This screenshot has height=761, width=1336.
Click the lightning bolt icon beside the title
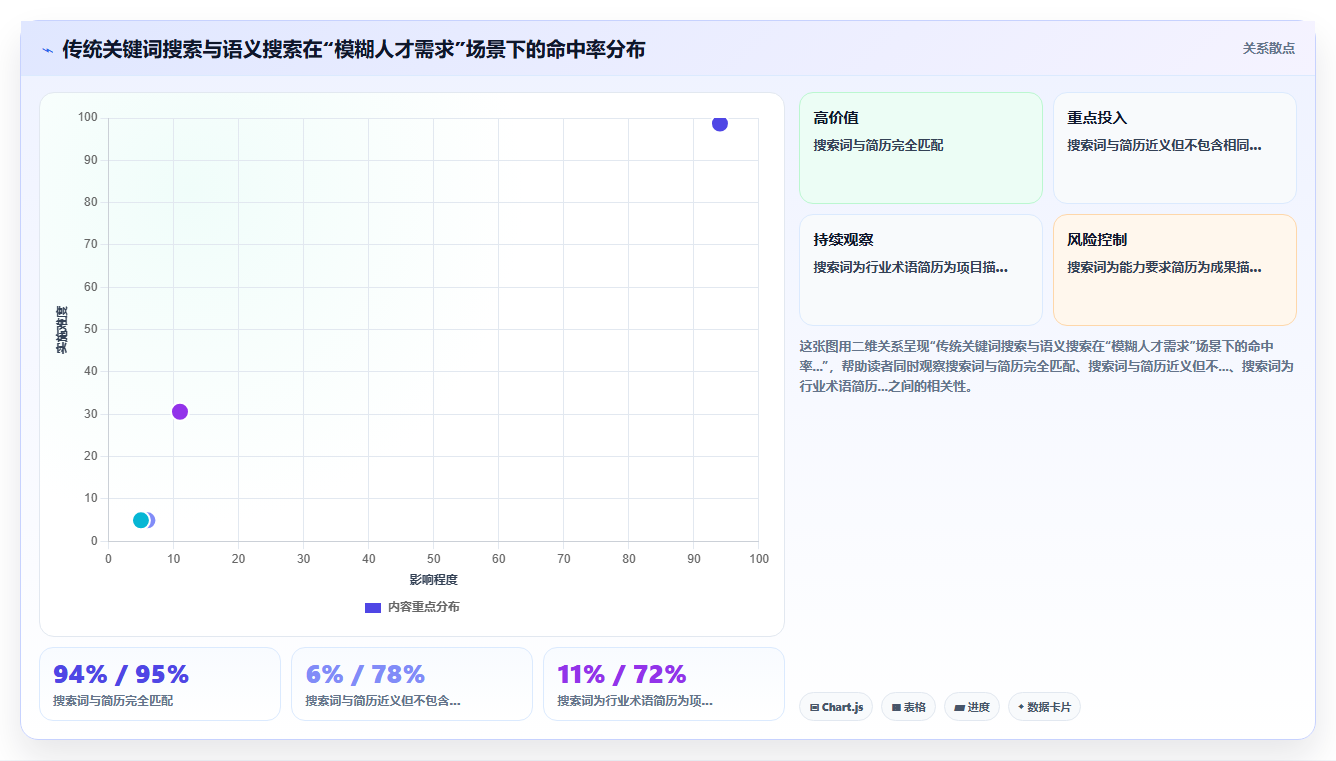pyautogui.click(x=47, y=50)
